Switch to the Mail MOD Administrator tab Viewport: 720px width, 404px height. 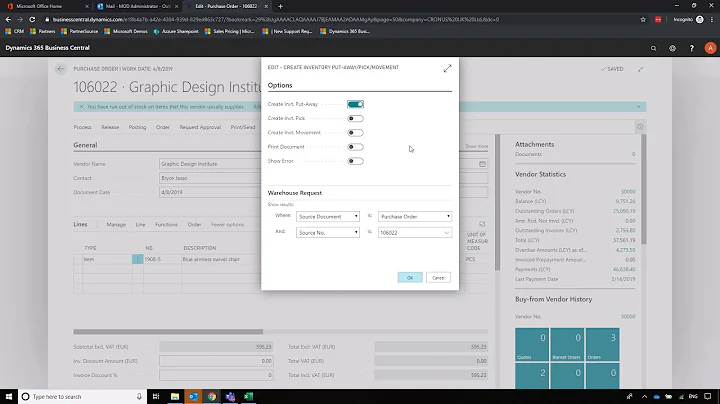point(138,6)
